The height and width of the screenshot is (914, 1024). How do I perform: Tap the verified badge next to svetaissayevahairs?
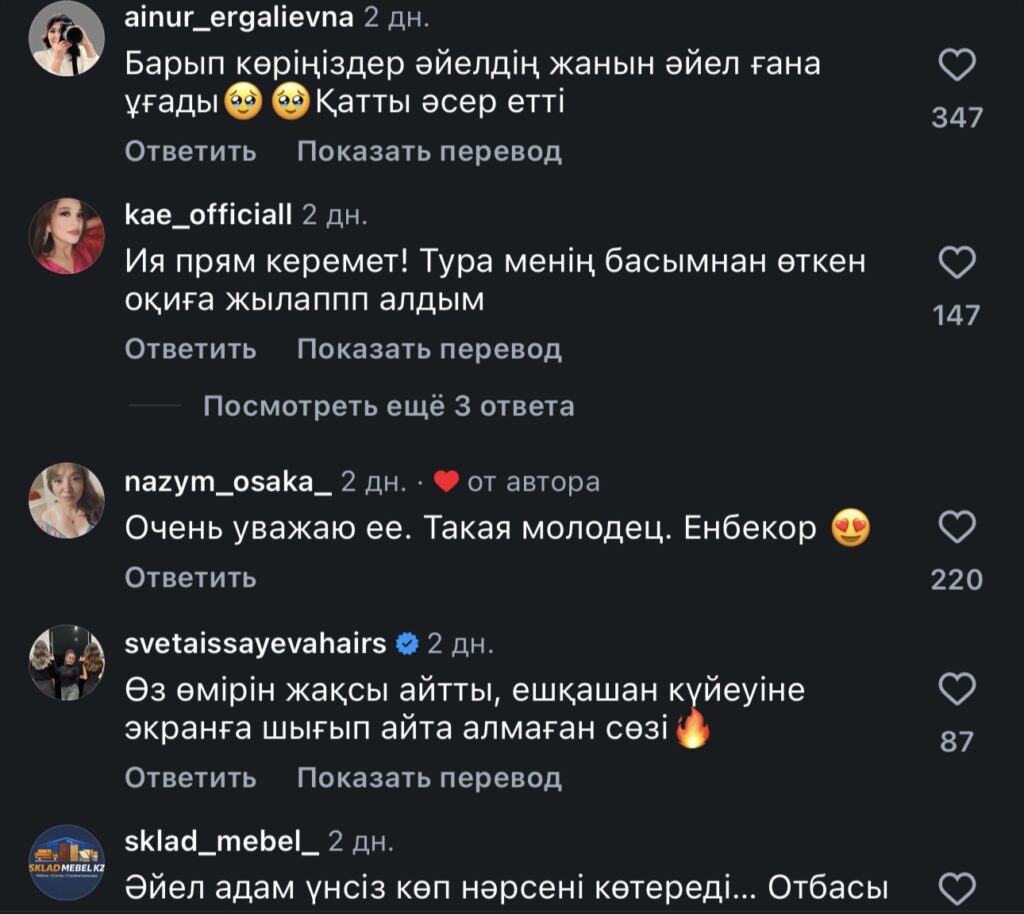tap(407, 644)
